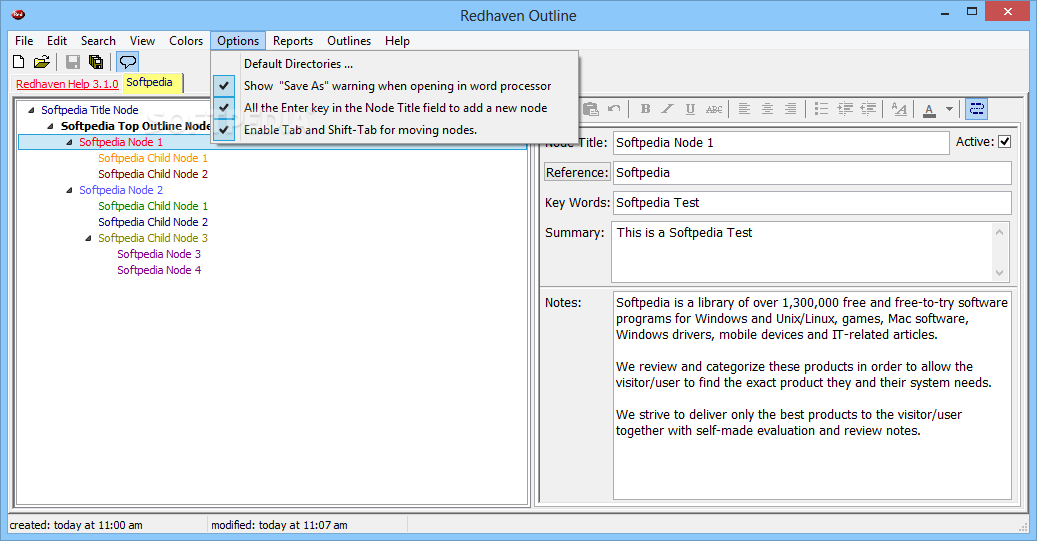Insert a bullet list
Viewport: 1037px width, 541px height.
pos(821,109)
